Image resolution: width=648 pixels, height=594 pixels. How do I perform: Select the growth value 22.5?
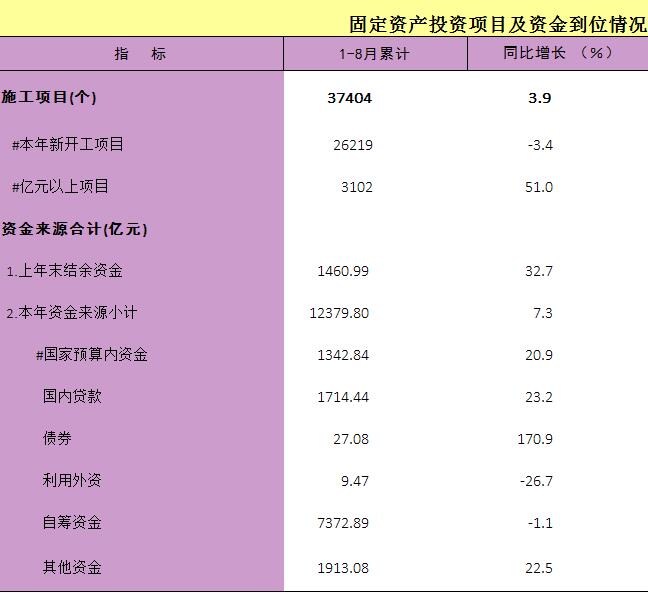coord(539,568)
